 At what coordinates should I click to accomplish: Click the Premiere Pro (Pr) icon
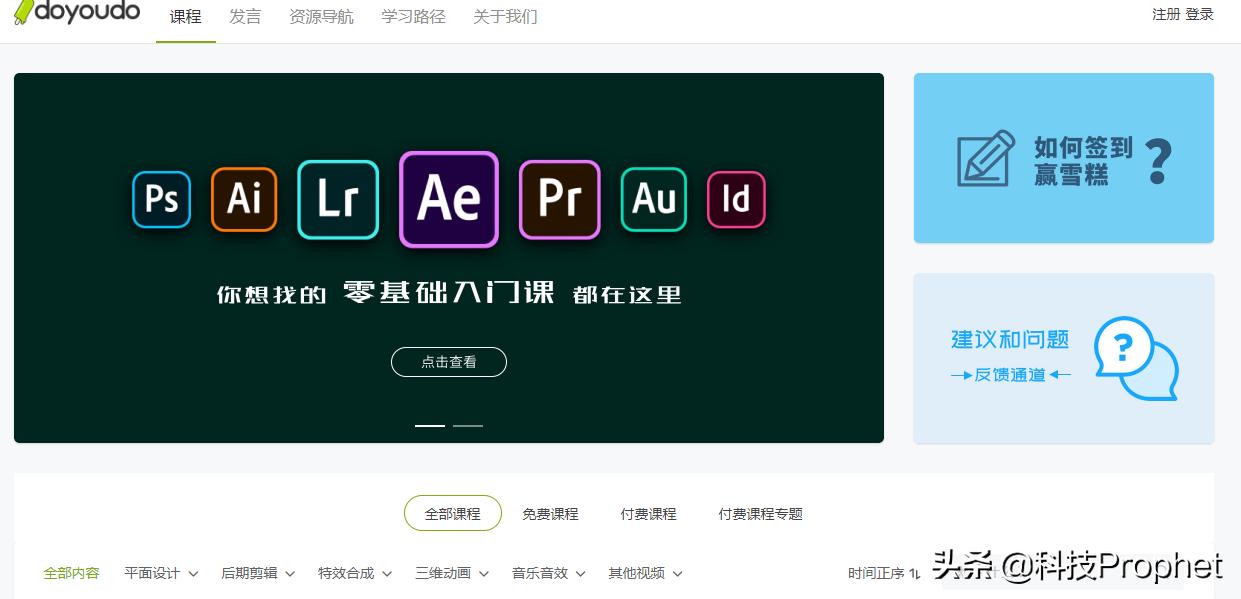(558, 199)
